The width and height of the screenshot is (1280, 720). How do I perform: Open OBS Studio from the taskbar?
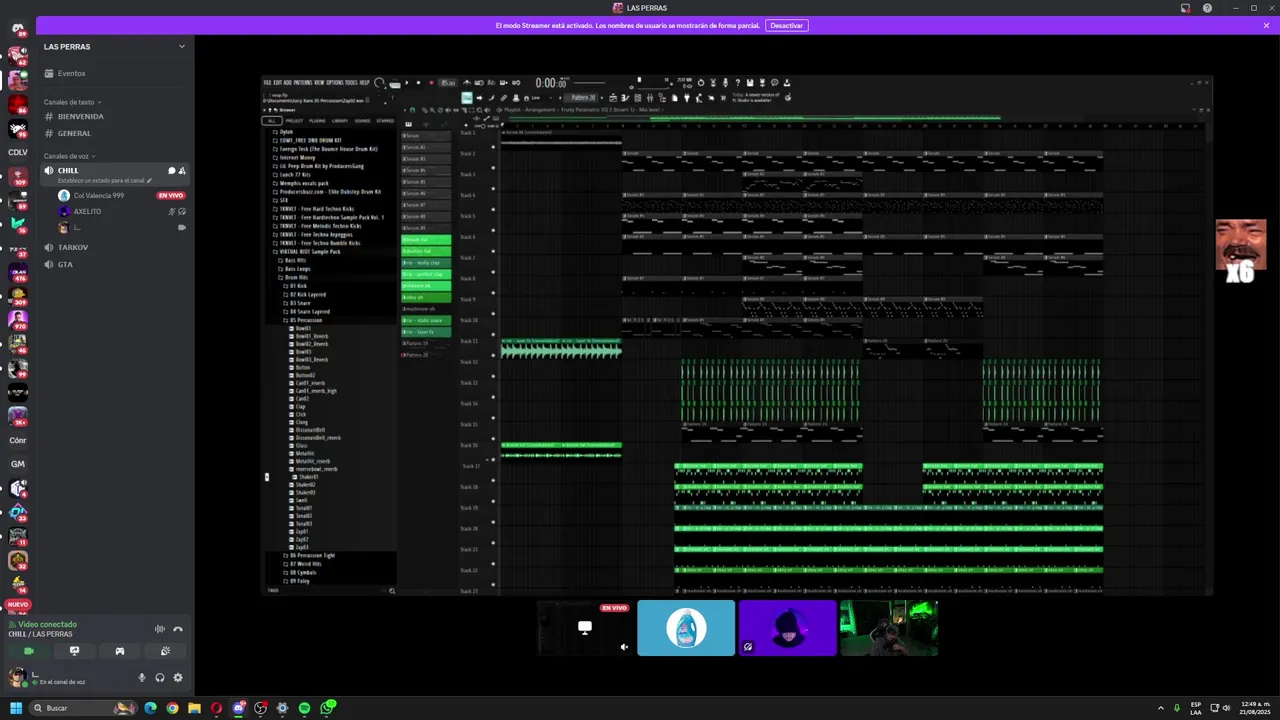point(260,708)
